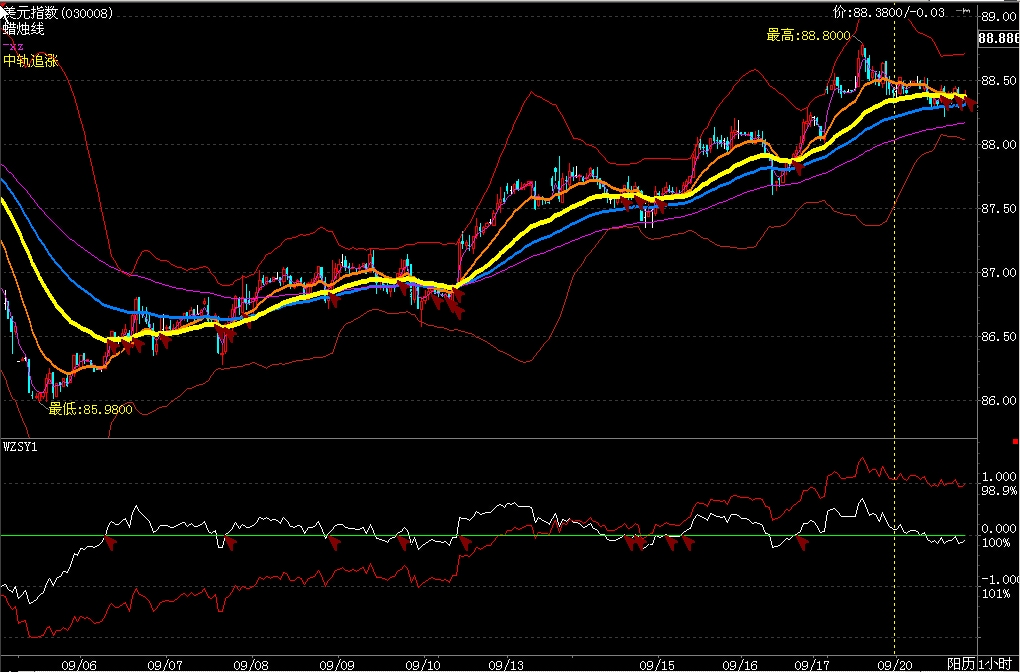Select the 蜡烛线 chart type label

(24, 29)
